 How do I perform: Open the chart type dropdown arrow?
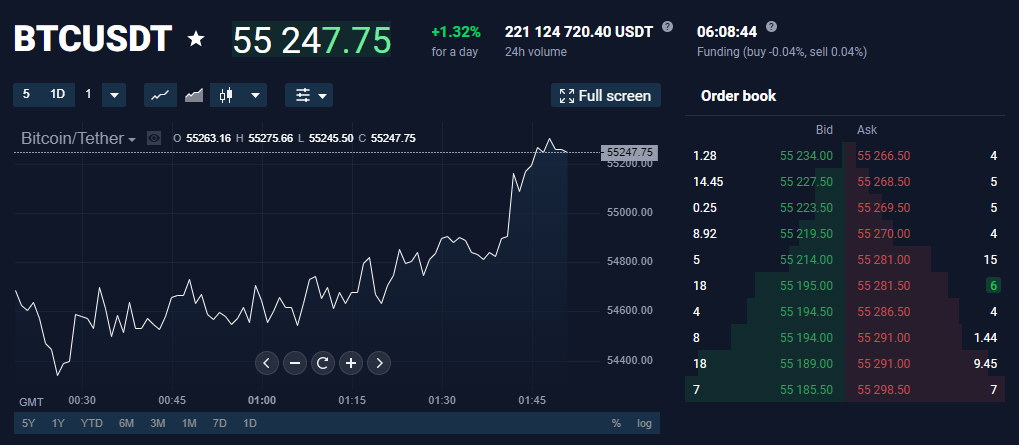pos(255,95)
